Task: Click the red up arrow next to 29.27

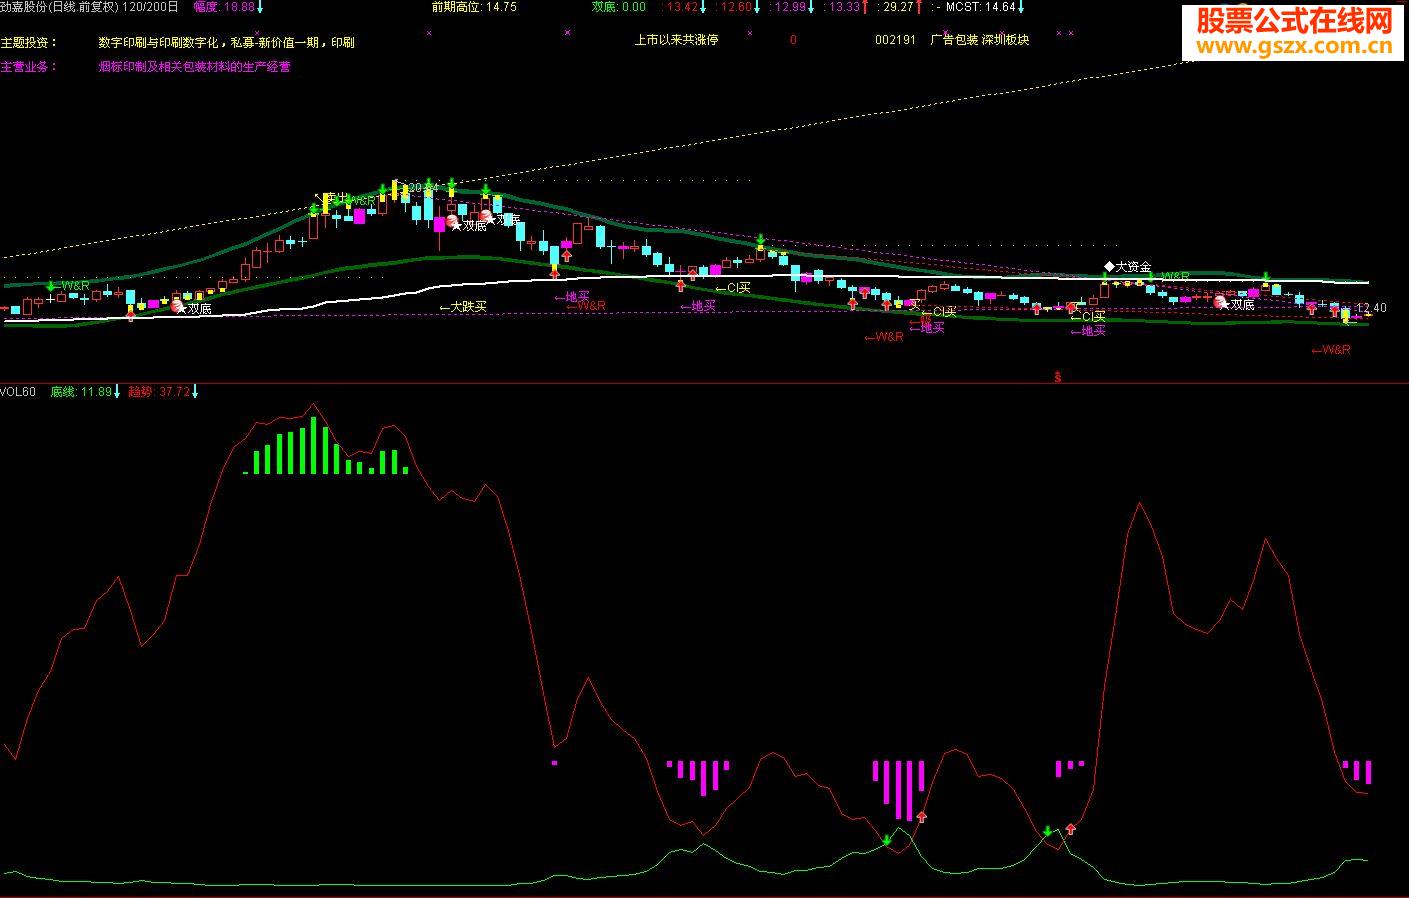Action: point(919,7)
